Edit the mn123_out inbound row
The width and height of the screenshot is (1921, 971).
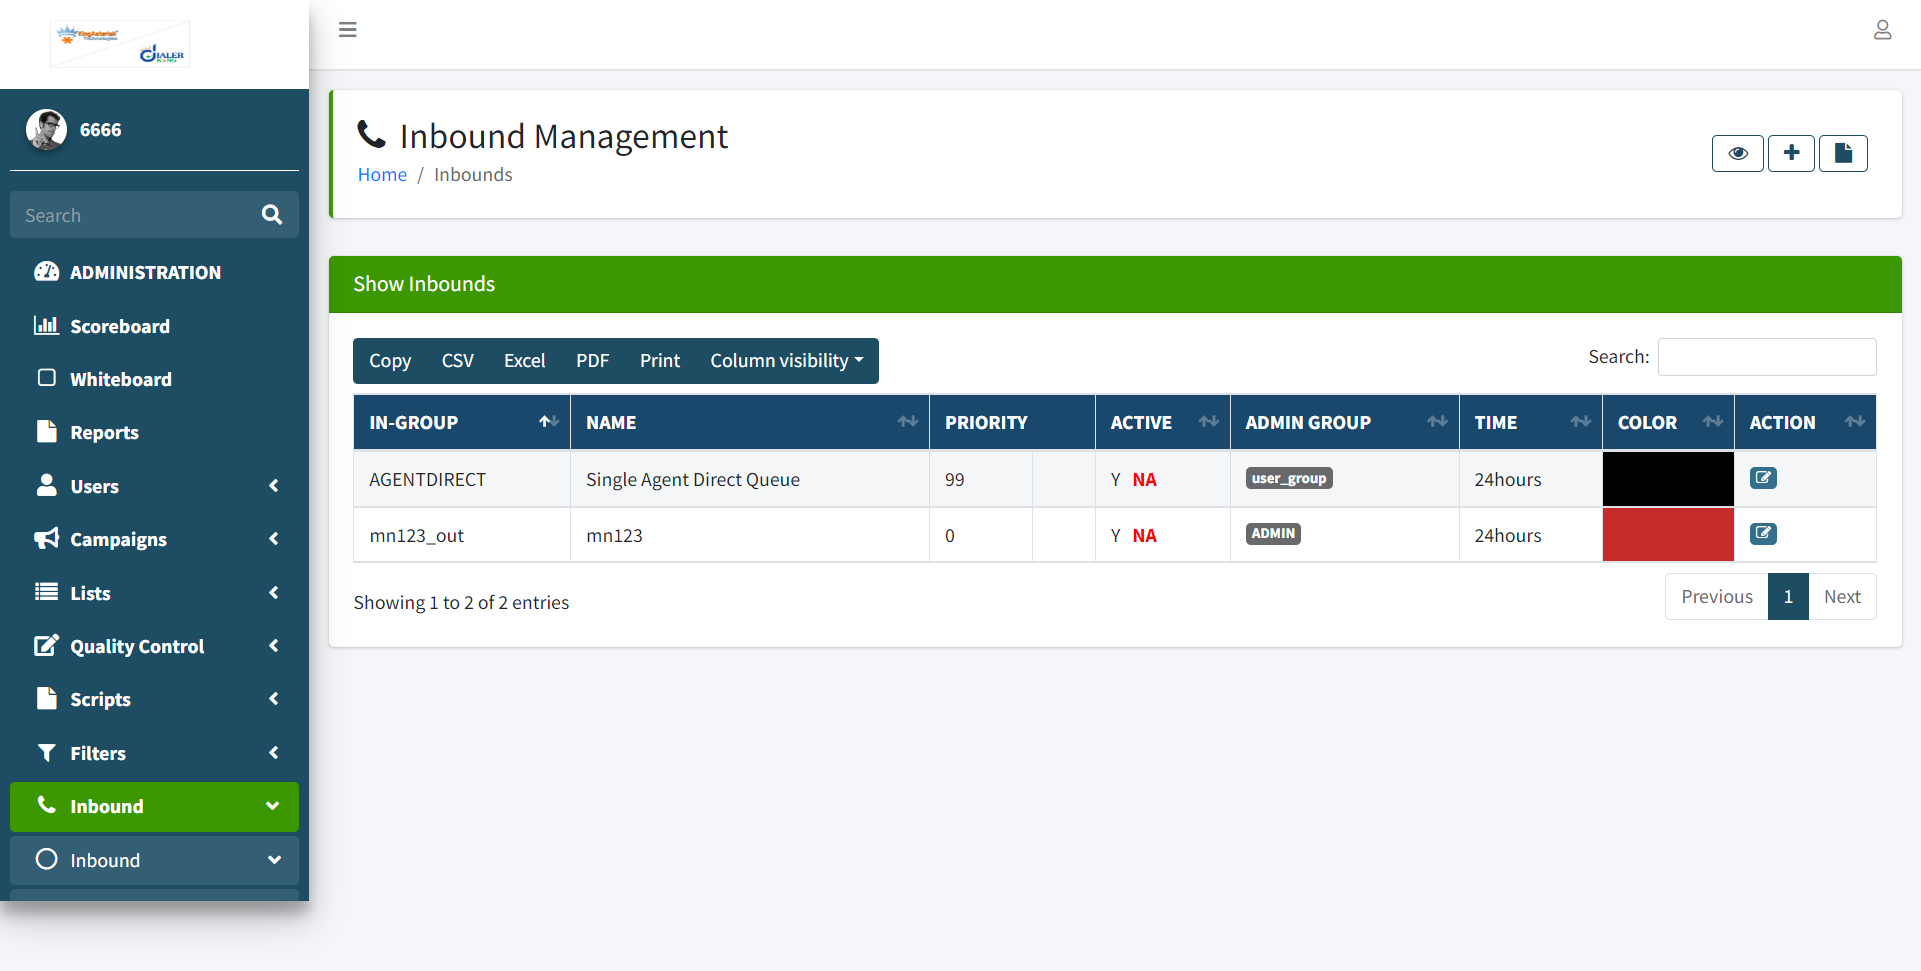[x=1763, y=534]
